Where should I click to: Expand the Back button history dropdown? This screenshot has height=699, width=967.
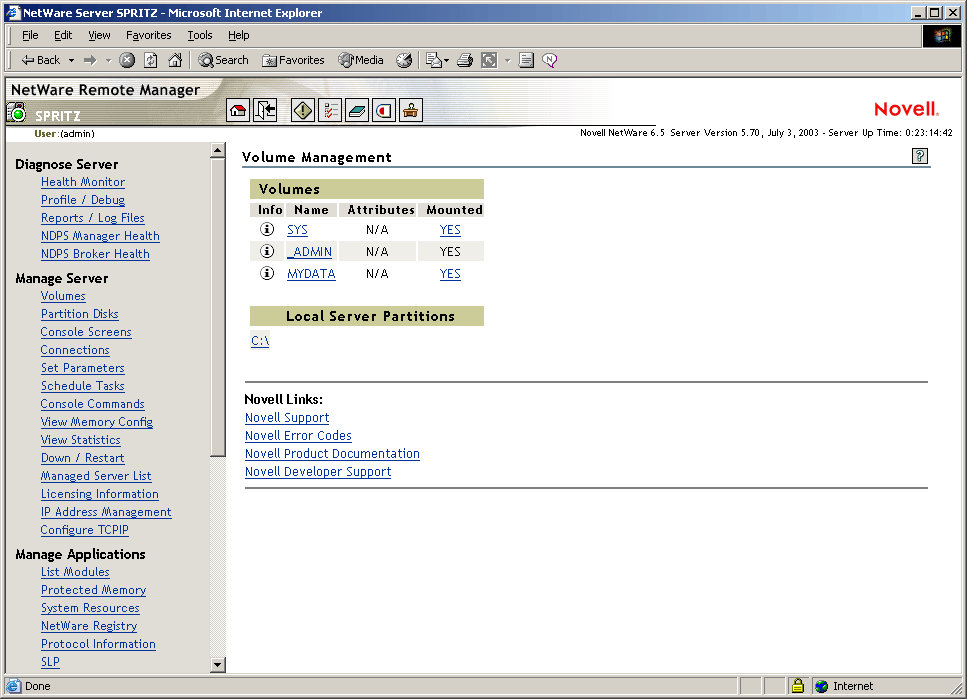coord(70,60)
